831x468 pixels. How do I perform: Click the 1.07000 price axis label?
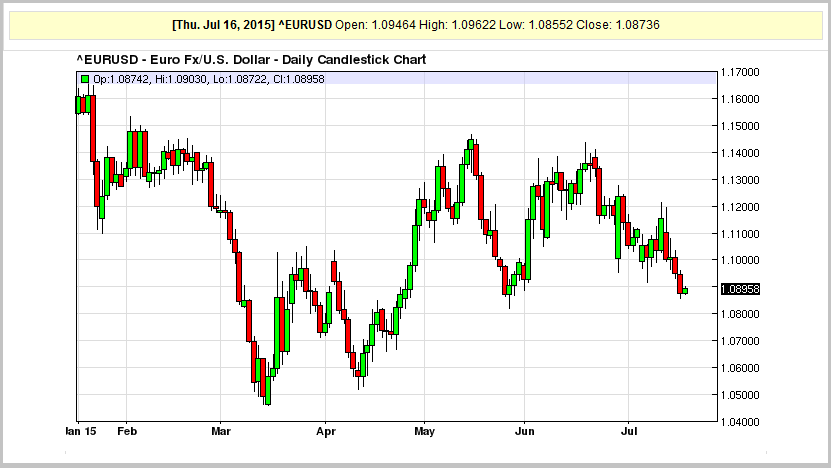[740, 341]
